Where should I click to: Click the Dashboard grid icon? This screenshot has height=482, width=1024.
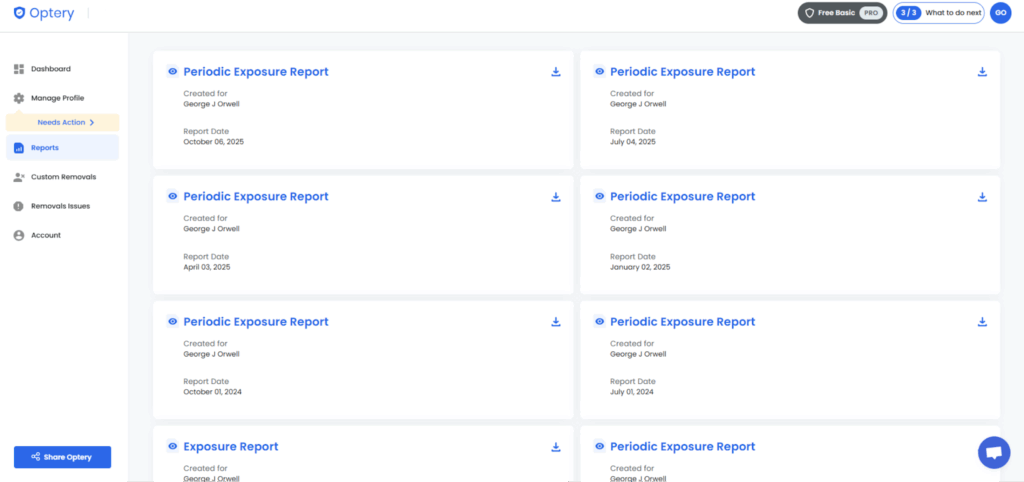(19, 69)
